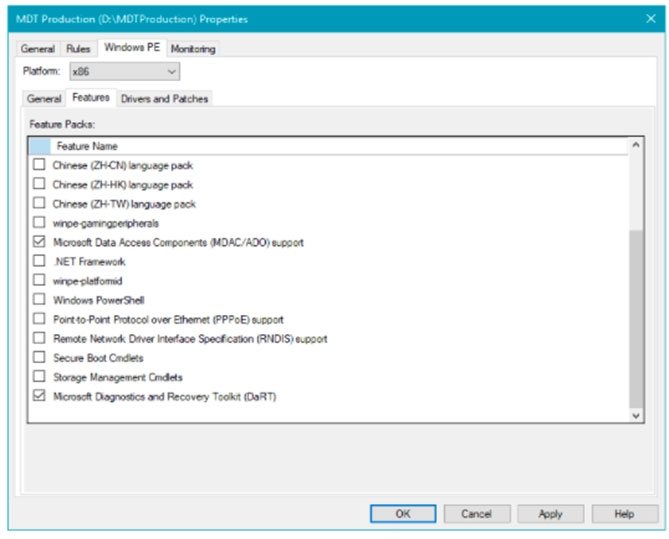Uncheck the MDAC/ADO support checkbox
The height and width of the screenshot is (539, 669).
39,242
